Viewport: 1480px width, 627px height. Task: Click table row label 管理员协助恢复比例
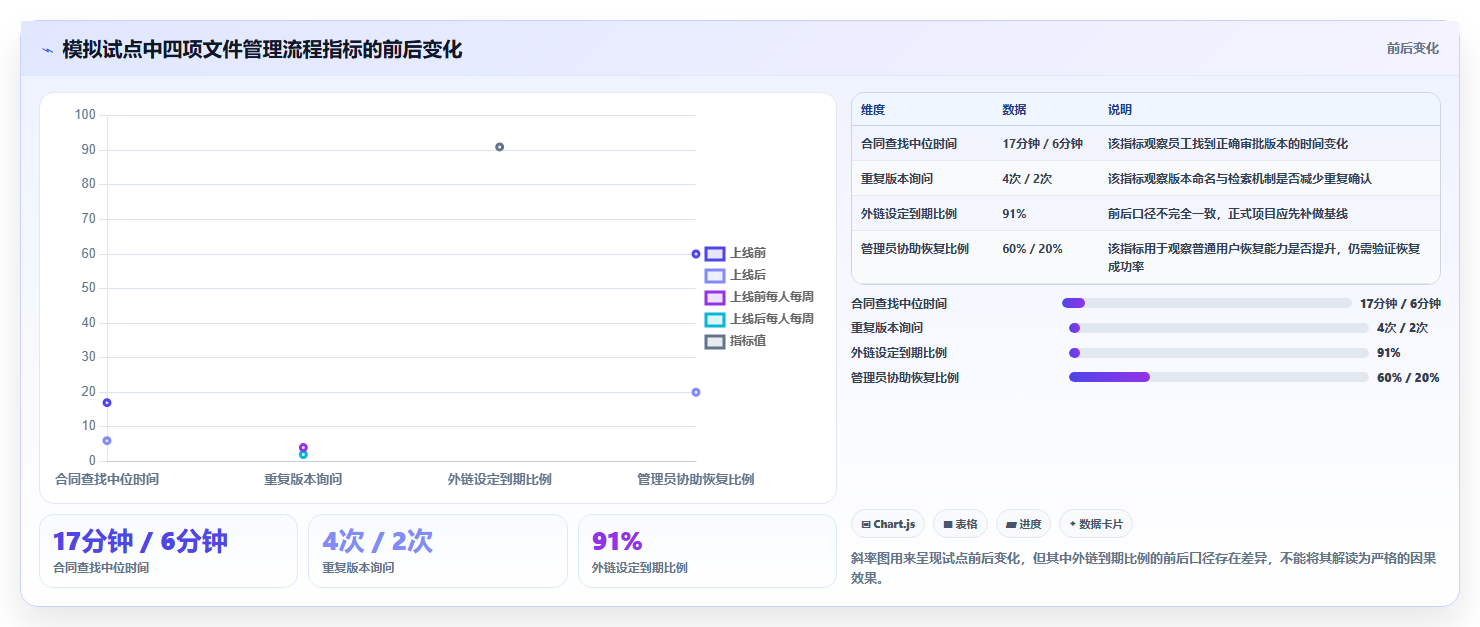(915, 249)
